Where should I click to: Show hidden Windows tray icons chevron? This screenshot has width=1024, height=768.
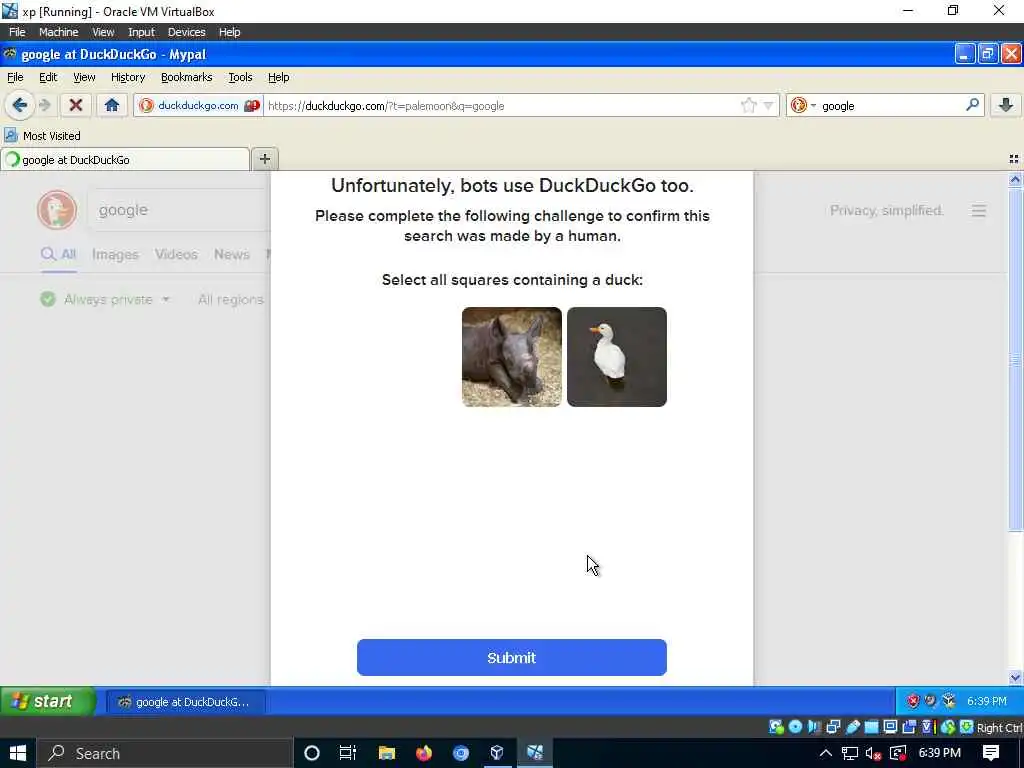(825, 753)
